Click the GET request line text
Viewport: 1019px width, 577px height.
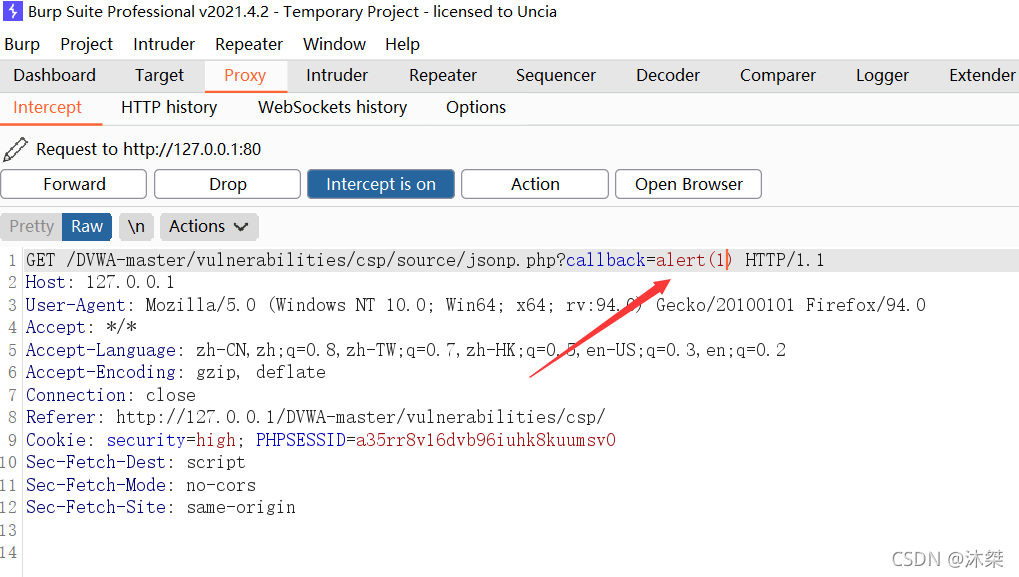[425, 261]
